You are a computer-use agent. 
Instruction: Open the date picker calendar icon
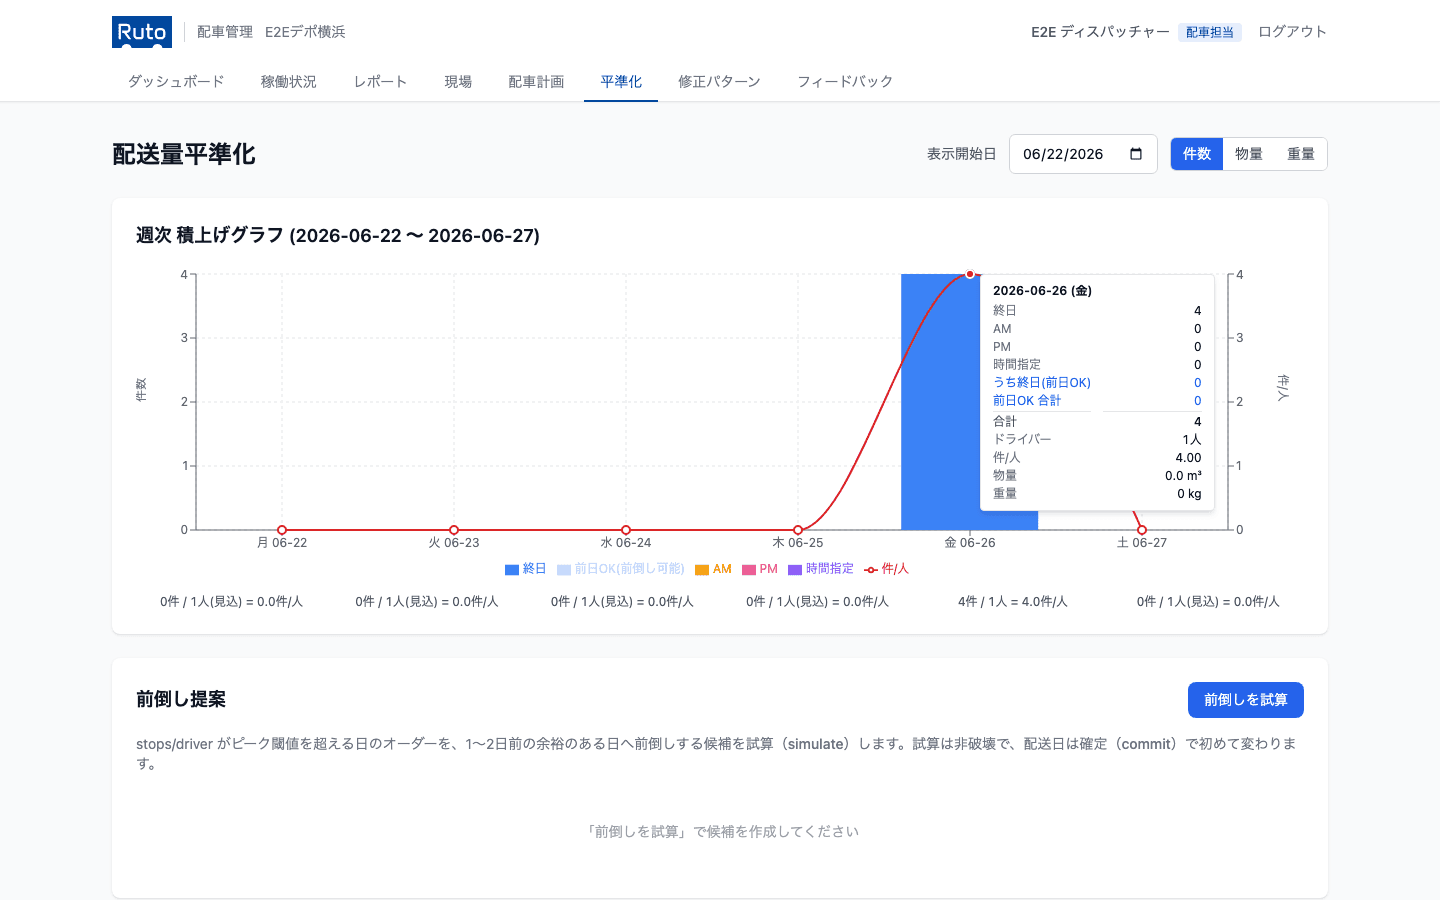click(1136, 154)
